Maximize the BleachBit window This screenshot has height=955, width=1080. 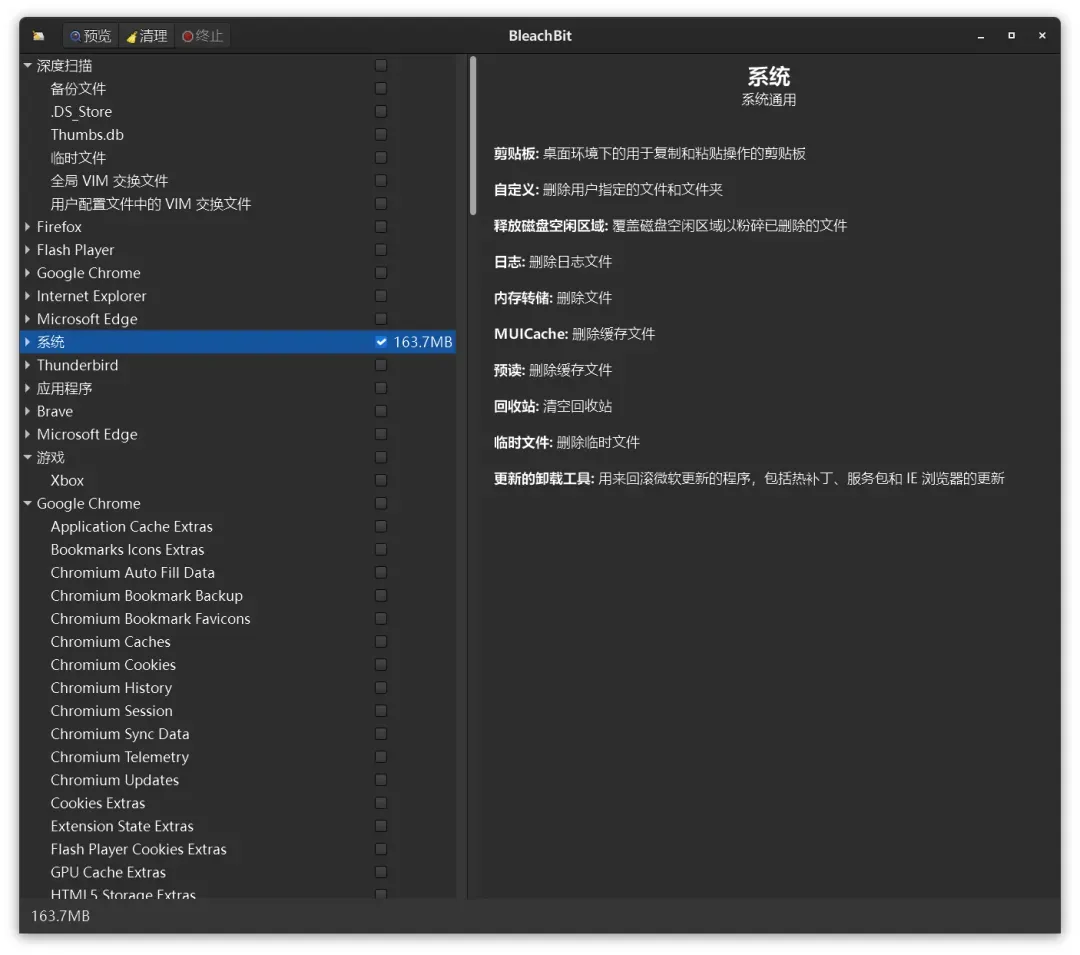pyautogui.click(x=1011, y=36)
